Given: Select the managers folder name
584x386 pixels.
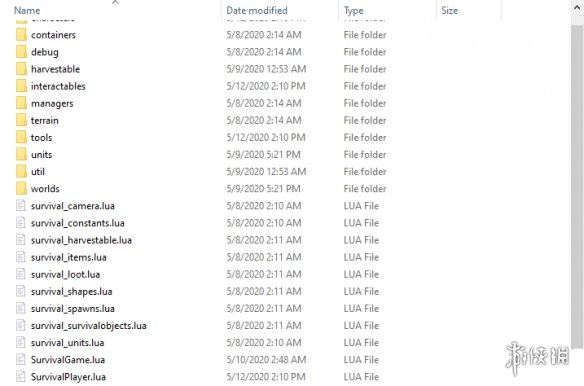Looking at the screenshot, I should coord(52,104).
